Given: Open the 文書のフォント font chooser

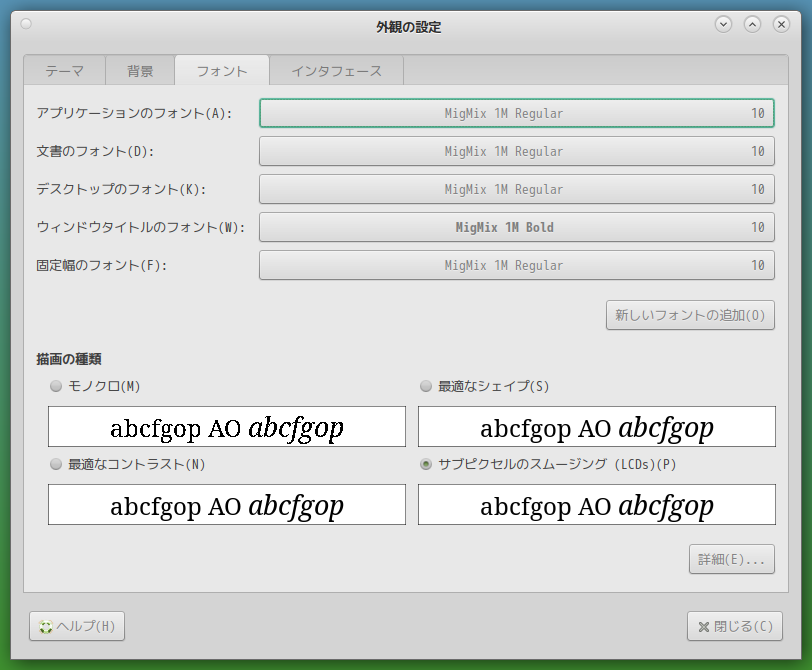Looking at the screenshot, I should point(517,151).
